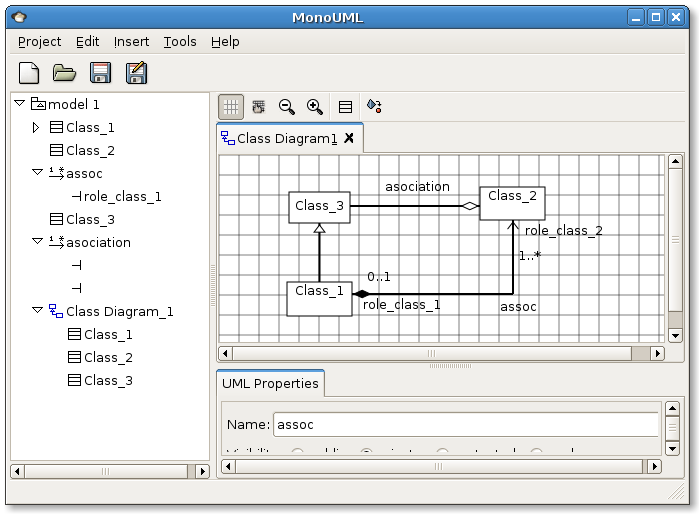The image size is (699, 514).
Task: Open the Edit menu
Action: coord(87,42)
